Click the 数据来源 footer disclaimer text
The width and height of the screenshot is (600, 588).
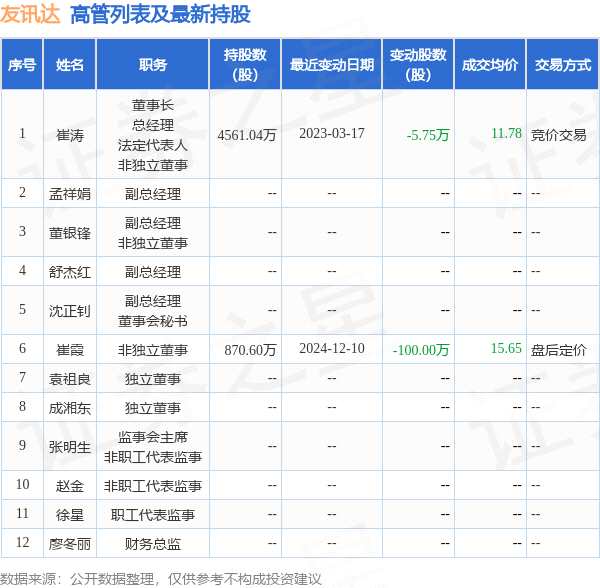coord(161,579)
